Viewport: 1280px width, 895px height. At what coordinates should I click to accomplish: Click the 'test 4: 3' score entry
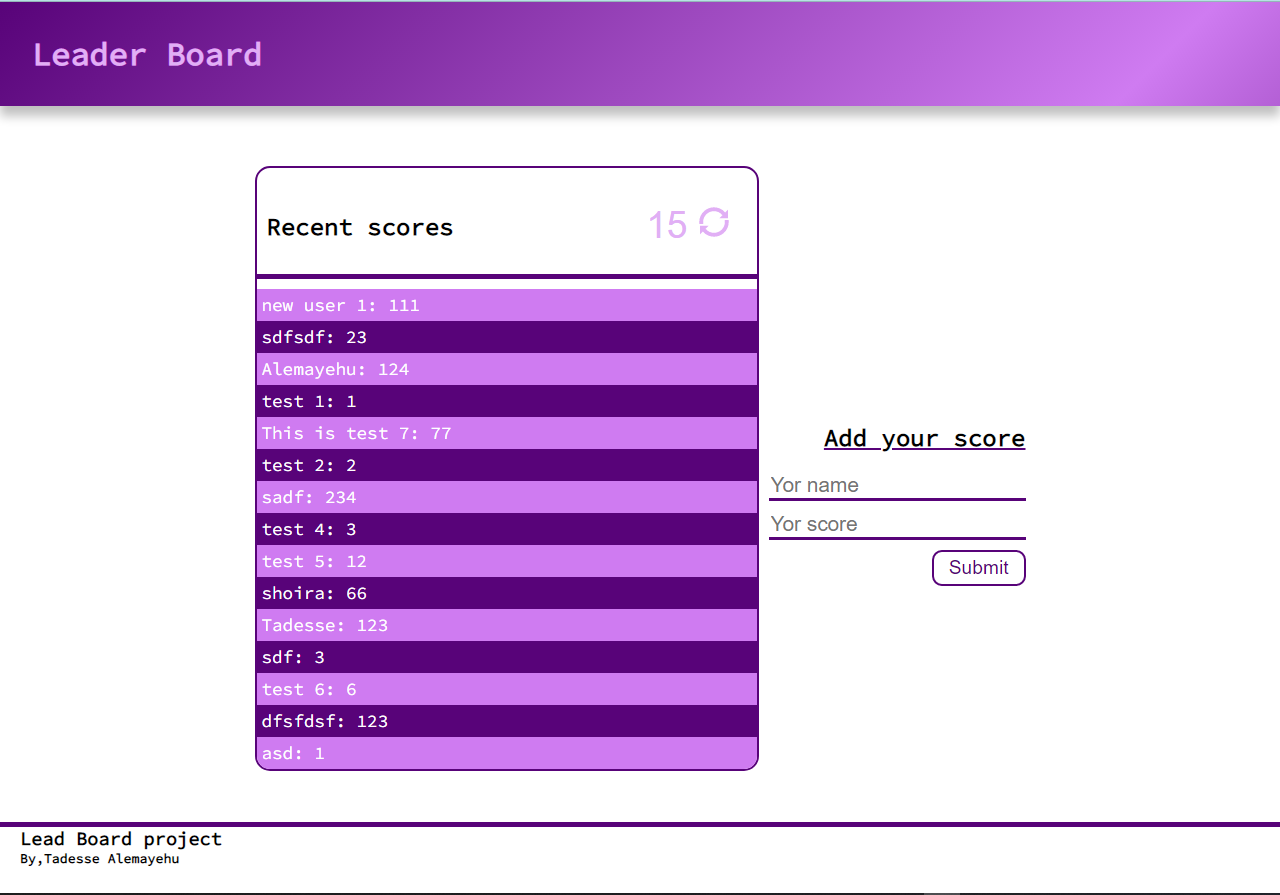pos(306,529)
